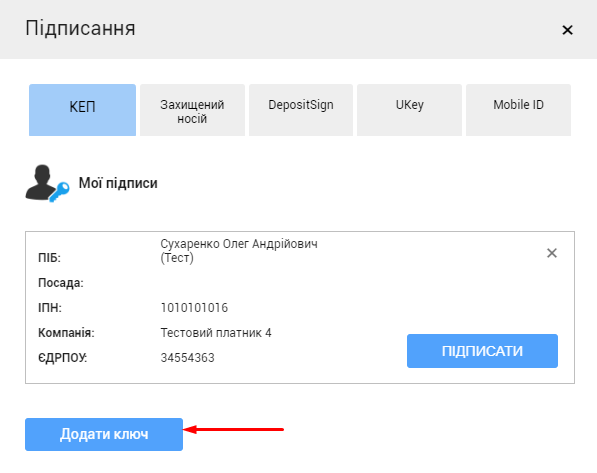Click the Підписання dialog title

click(x=80, y=29)
